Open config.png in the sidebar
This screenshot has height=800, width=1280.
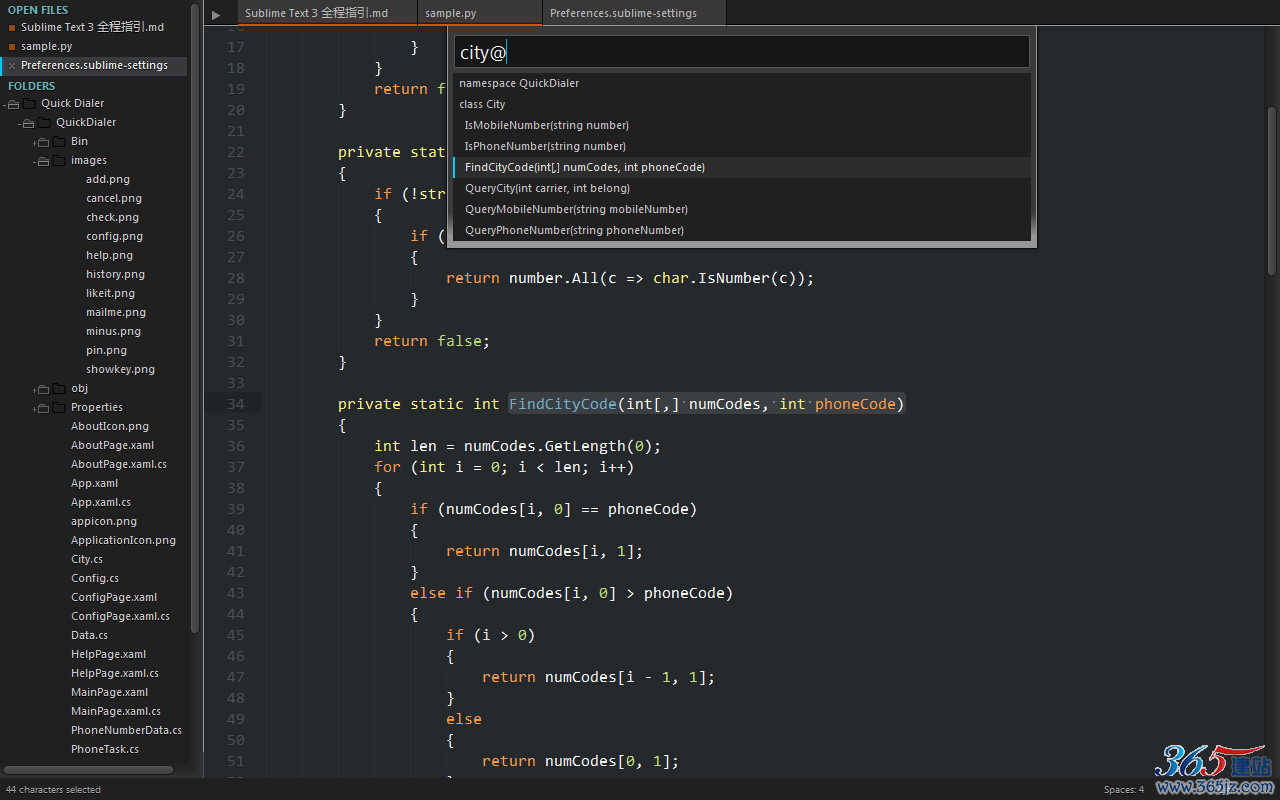tap(114, 237)
